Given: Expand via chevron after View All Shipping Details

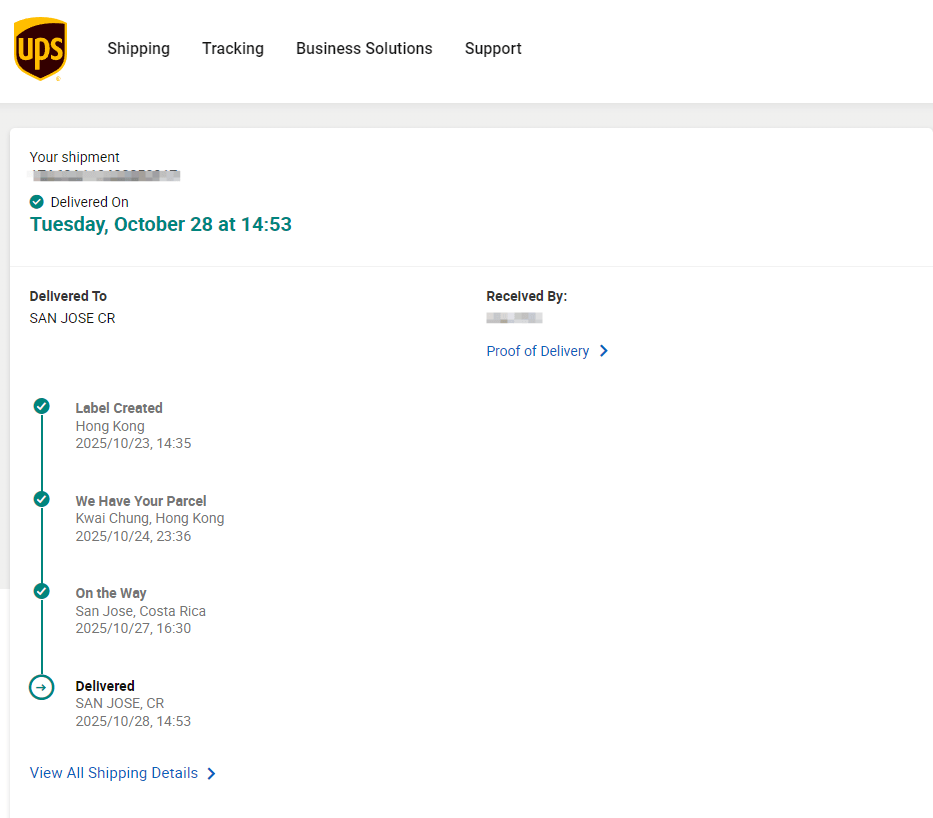Looking at the screenshot, I should point(211,773).
